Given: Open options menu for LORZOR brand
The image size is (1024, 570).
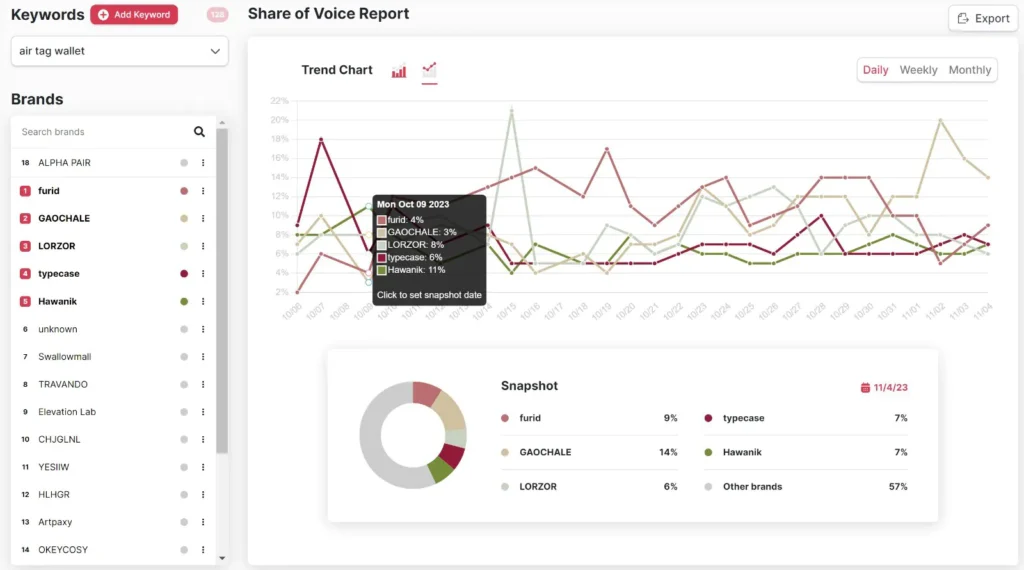Looking at the screenshot, I should point(203,246).
